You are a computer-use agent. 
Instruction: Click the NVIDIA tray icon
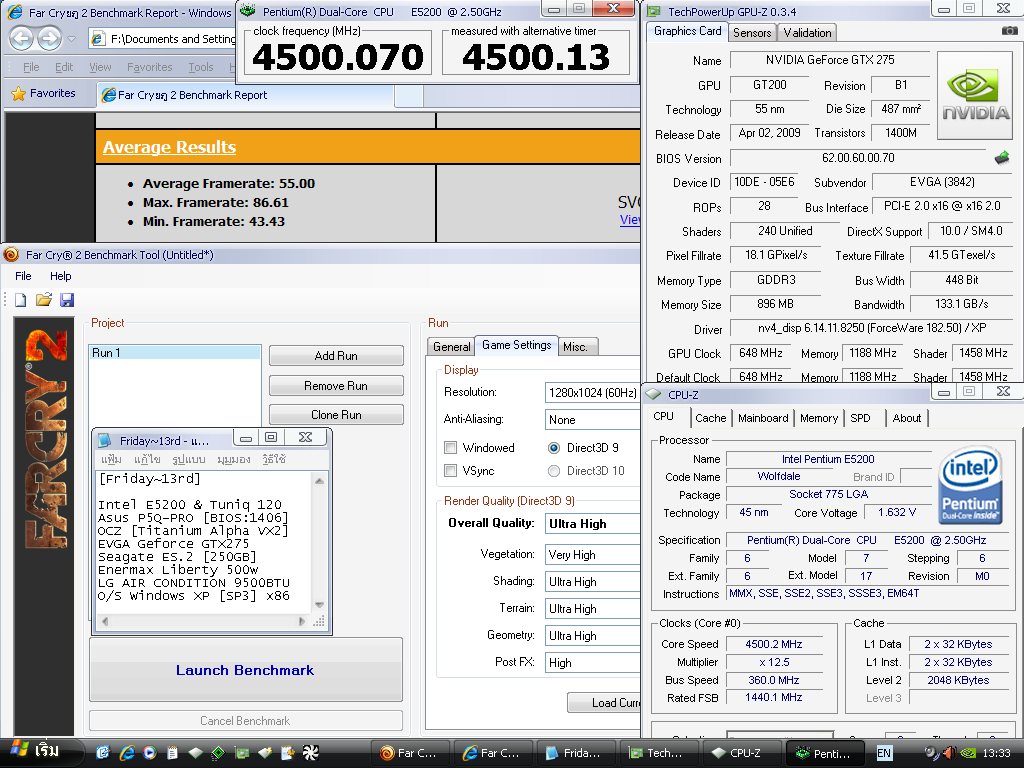(x=969, y=753)
